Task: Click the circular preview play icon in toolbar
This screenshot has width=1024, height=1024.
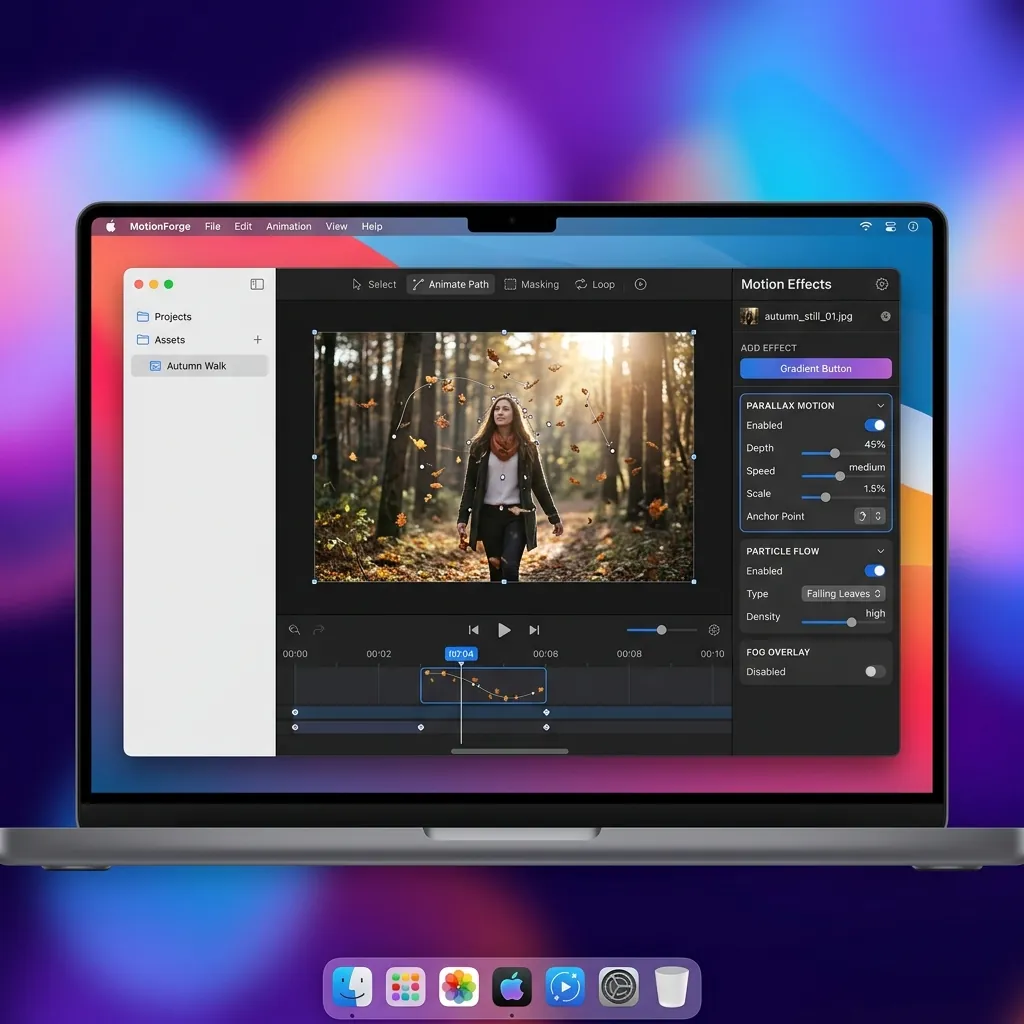Action: (641, 284)
